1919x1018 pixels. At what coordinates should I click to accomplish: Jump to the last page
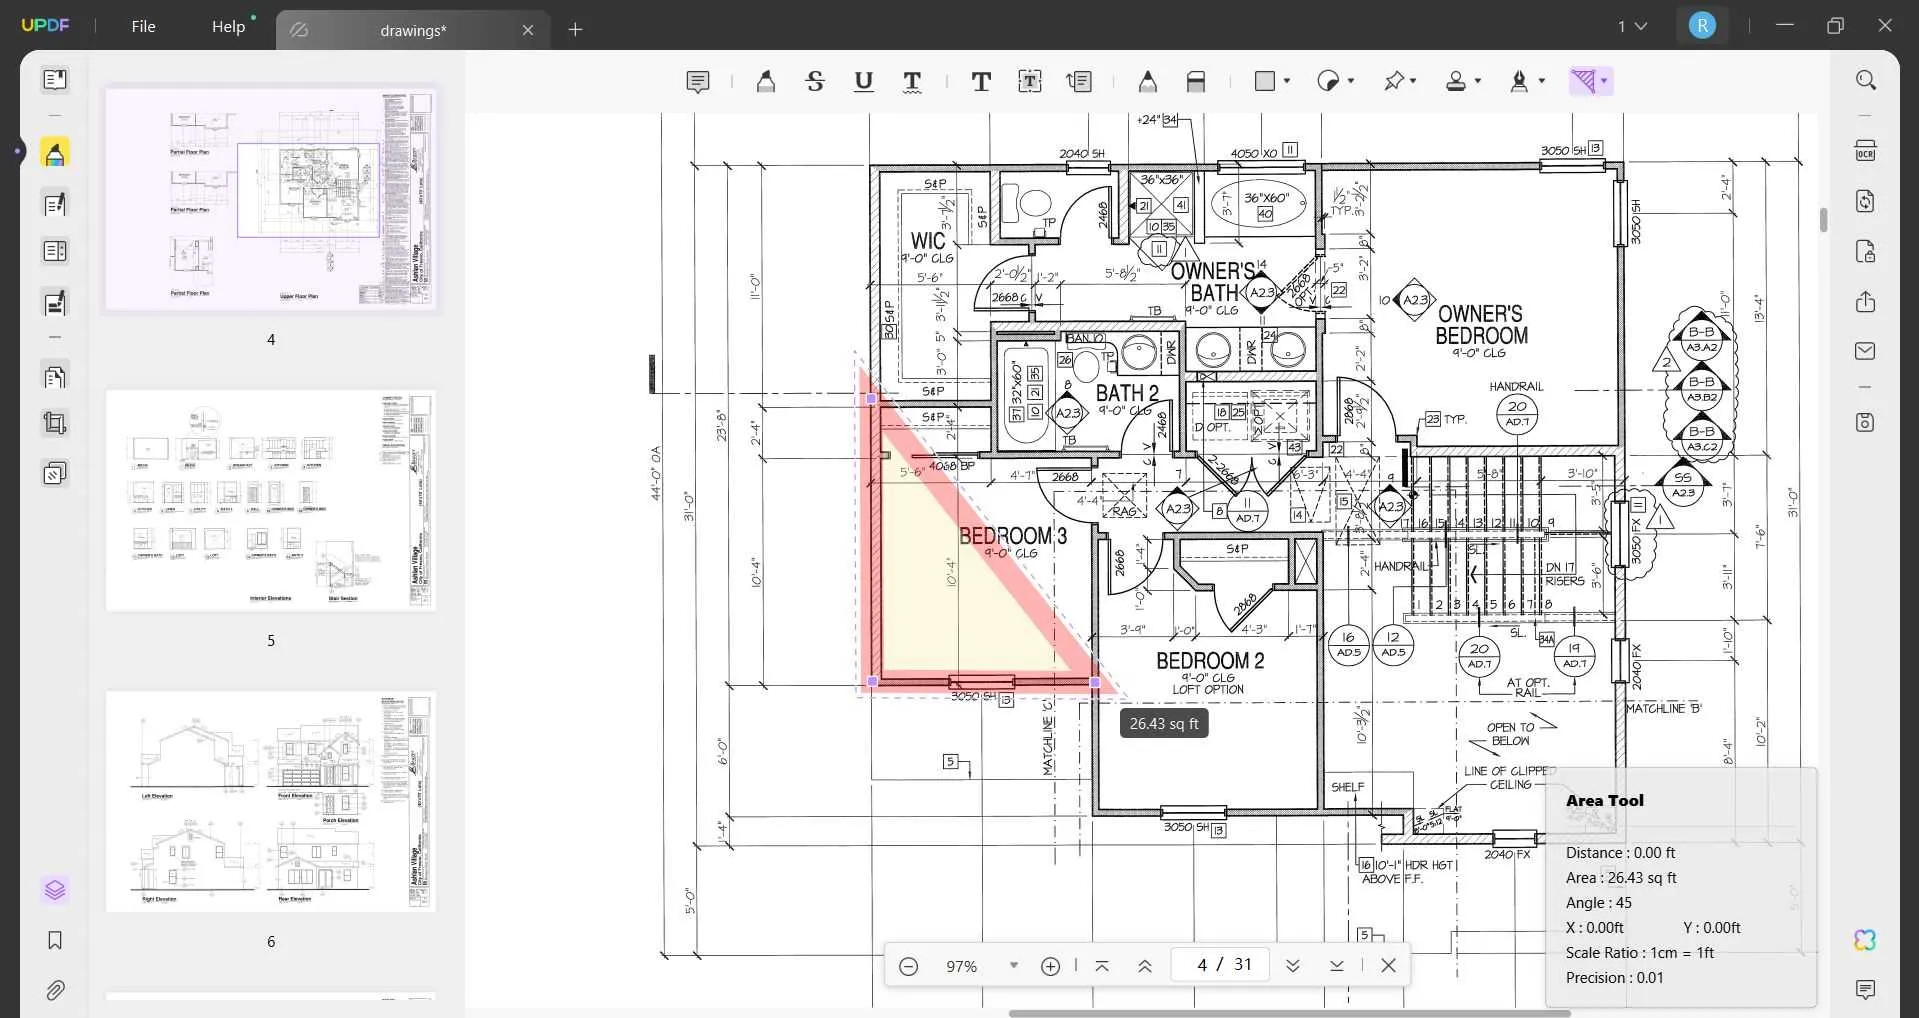(1336, 966)
